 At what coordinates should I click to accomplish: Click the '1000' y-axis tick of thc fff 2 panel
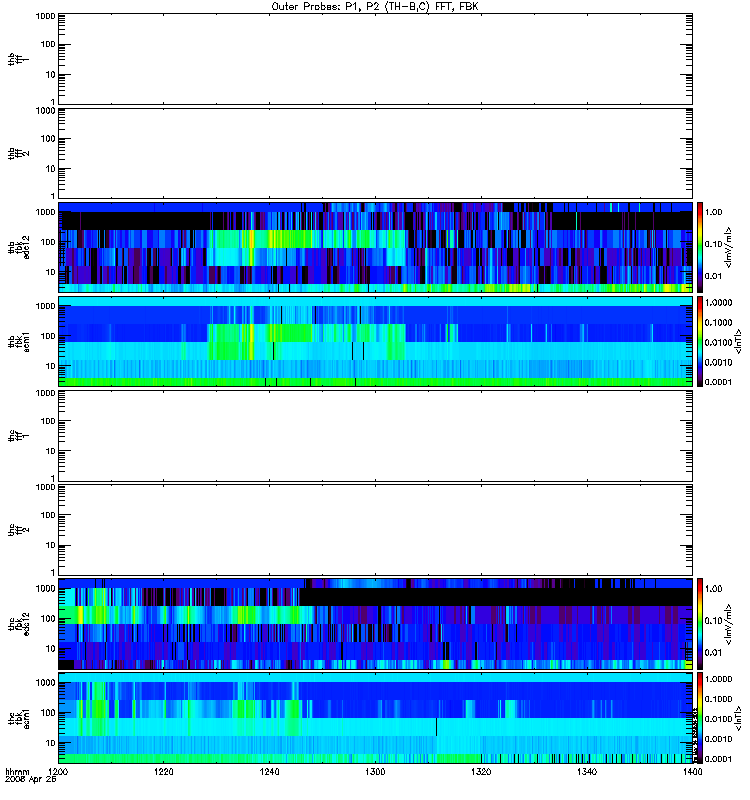coord(45,487)
